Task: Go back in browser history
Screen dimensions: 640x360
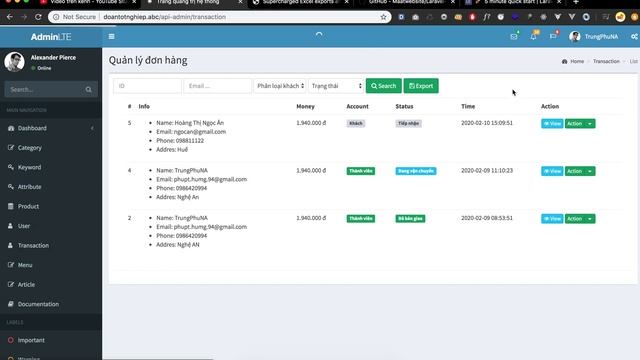Action: (x=9, y=17)
